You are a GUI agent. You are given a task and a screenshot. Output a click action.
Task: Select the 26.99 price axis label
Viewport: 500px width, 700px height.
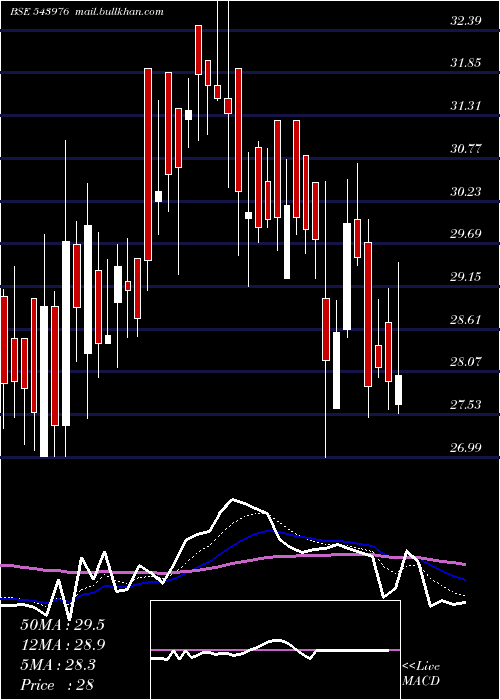pyautogui.click(x=466, y=447)
